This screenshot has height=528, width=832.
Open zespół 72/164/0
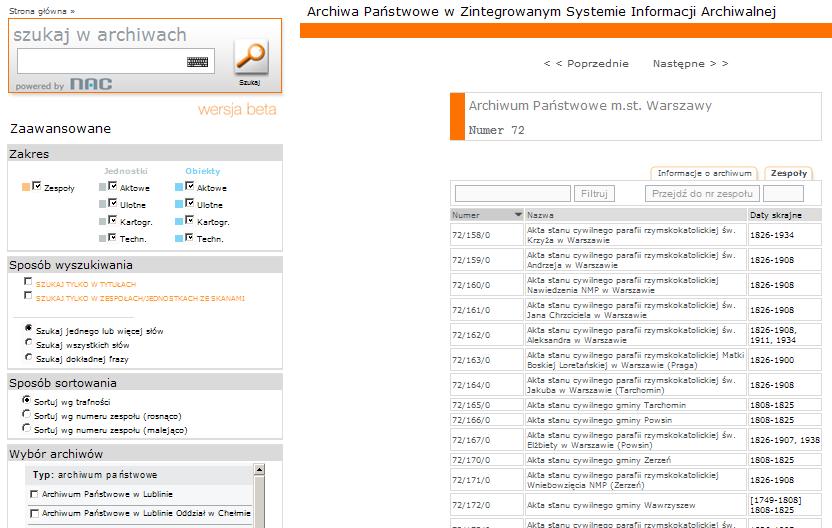click(471, 385)
